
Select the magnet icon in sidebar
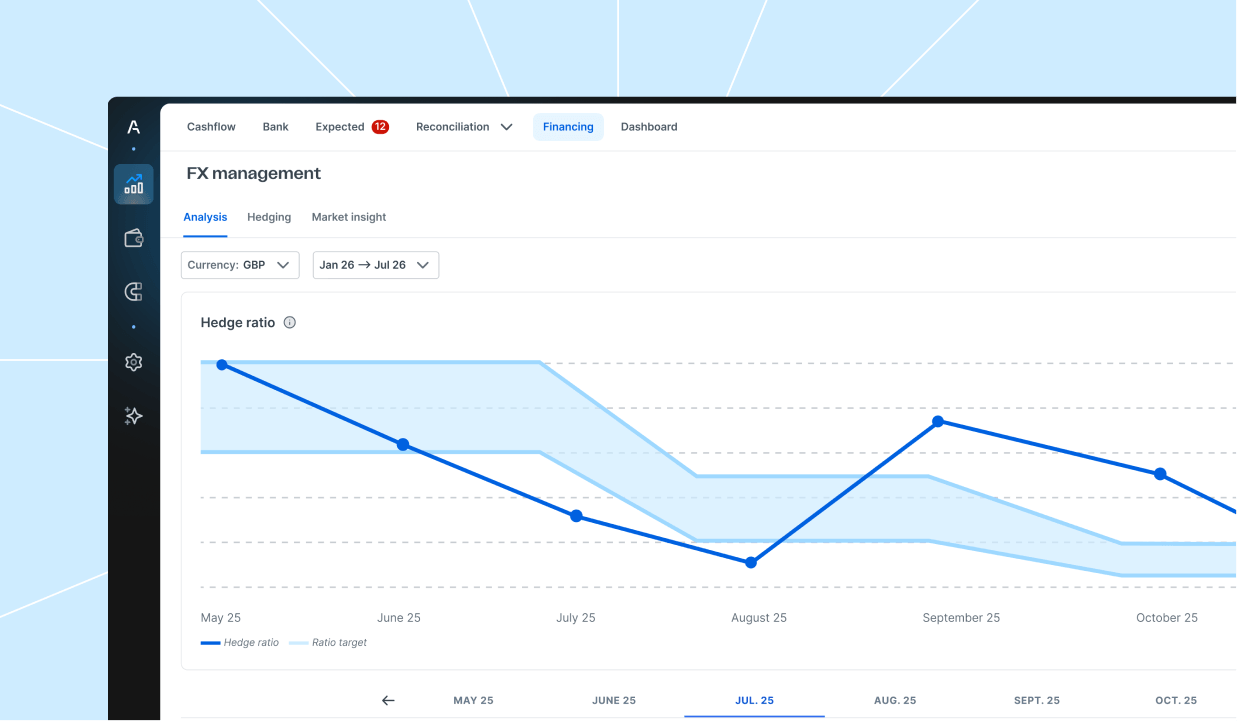click(x=134, y=292)
